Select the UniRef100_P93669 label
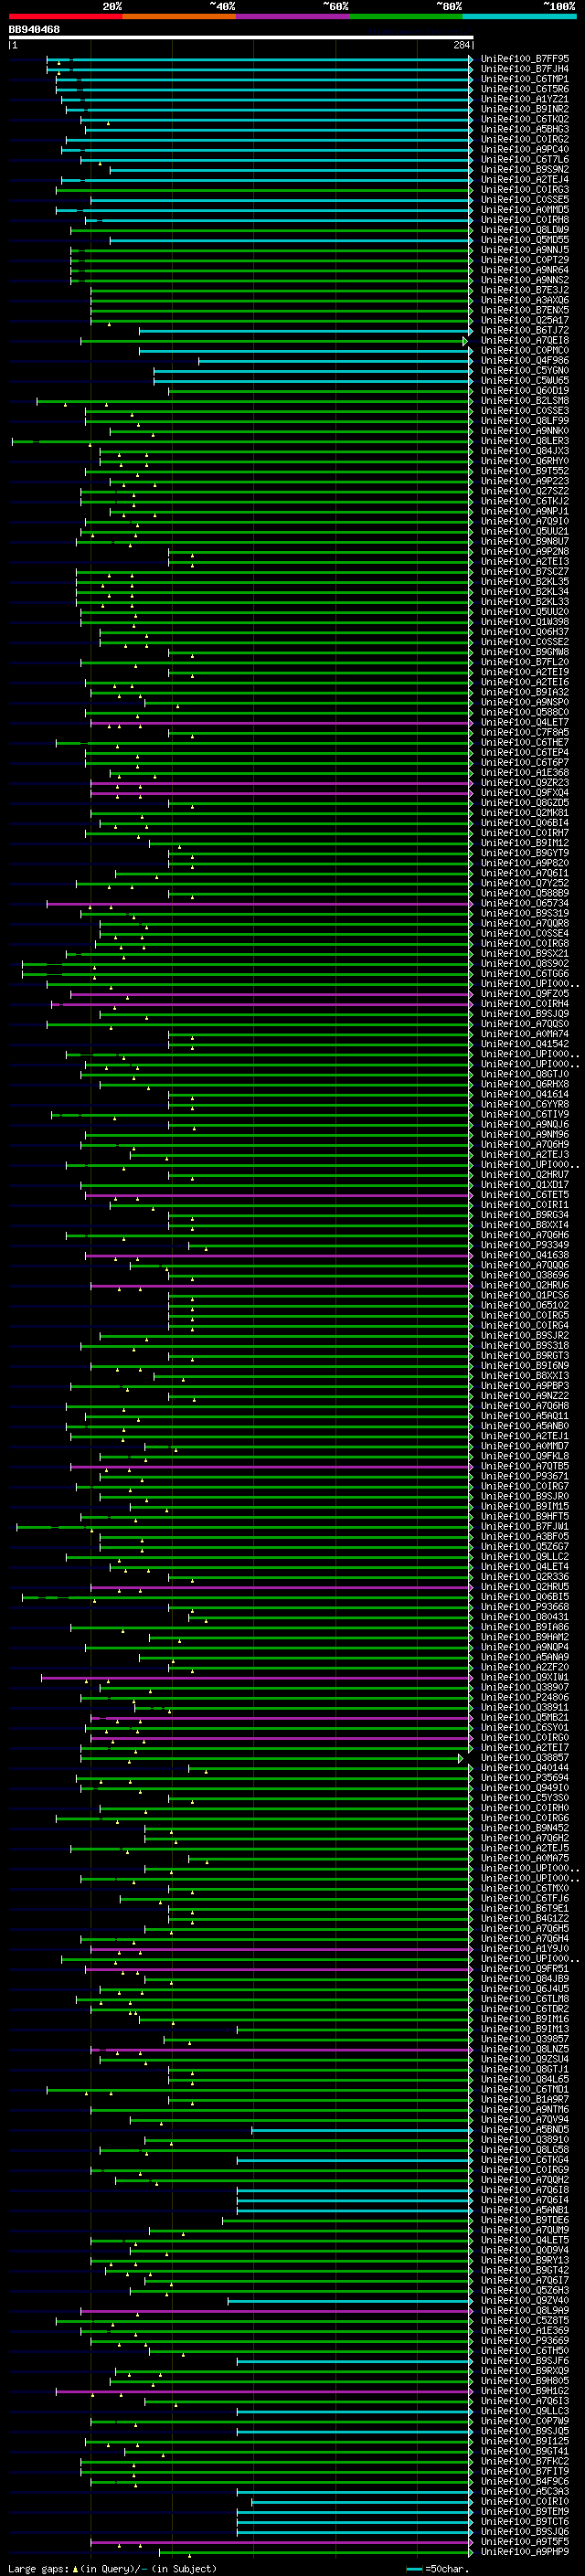Screen dimensions: 585x2576 click(525, 2341)
